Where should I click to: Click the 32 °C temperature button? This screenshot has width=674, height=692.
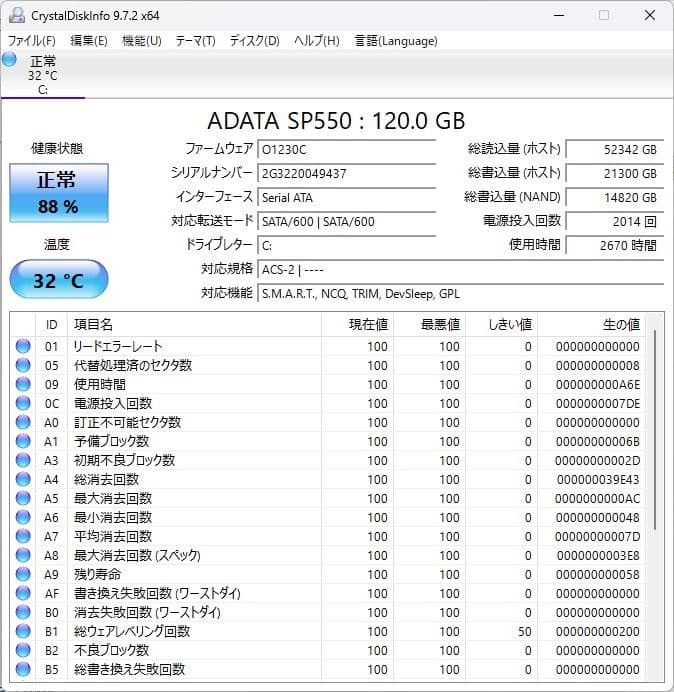pyautogui.click(x=59, y=279)
